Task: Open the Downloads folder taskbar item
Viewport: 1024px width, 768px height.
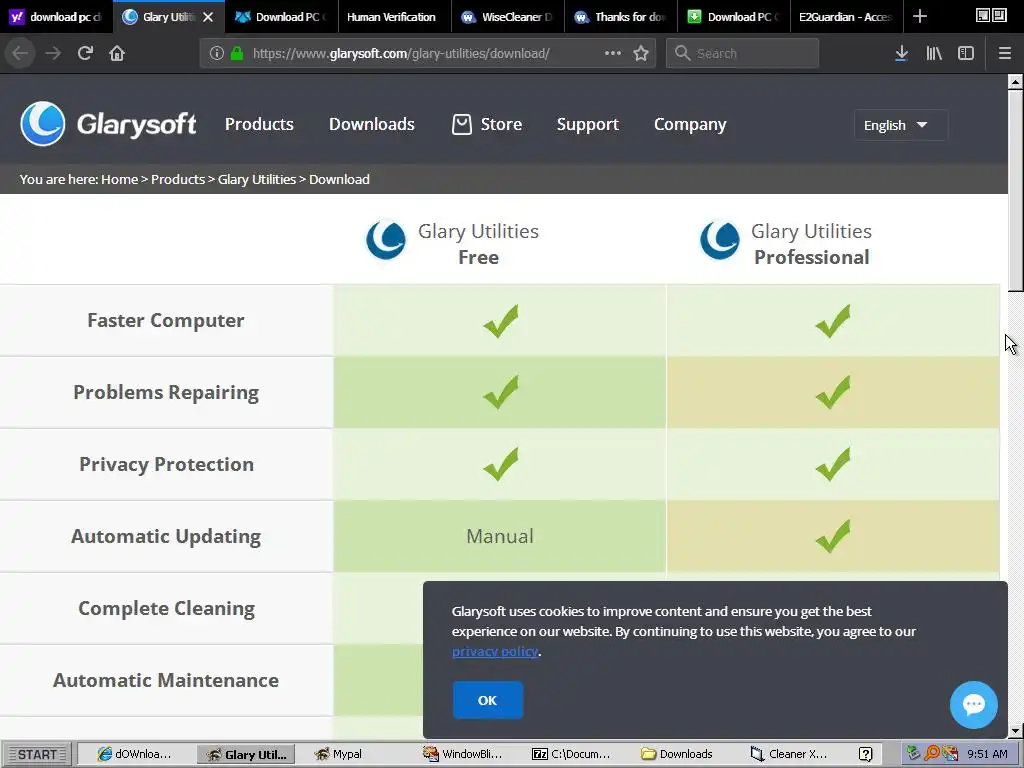Action: [x=677, y=754]
